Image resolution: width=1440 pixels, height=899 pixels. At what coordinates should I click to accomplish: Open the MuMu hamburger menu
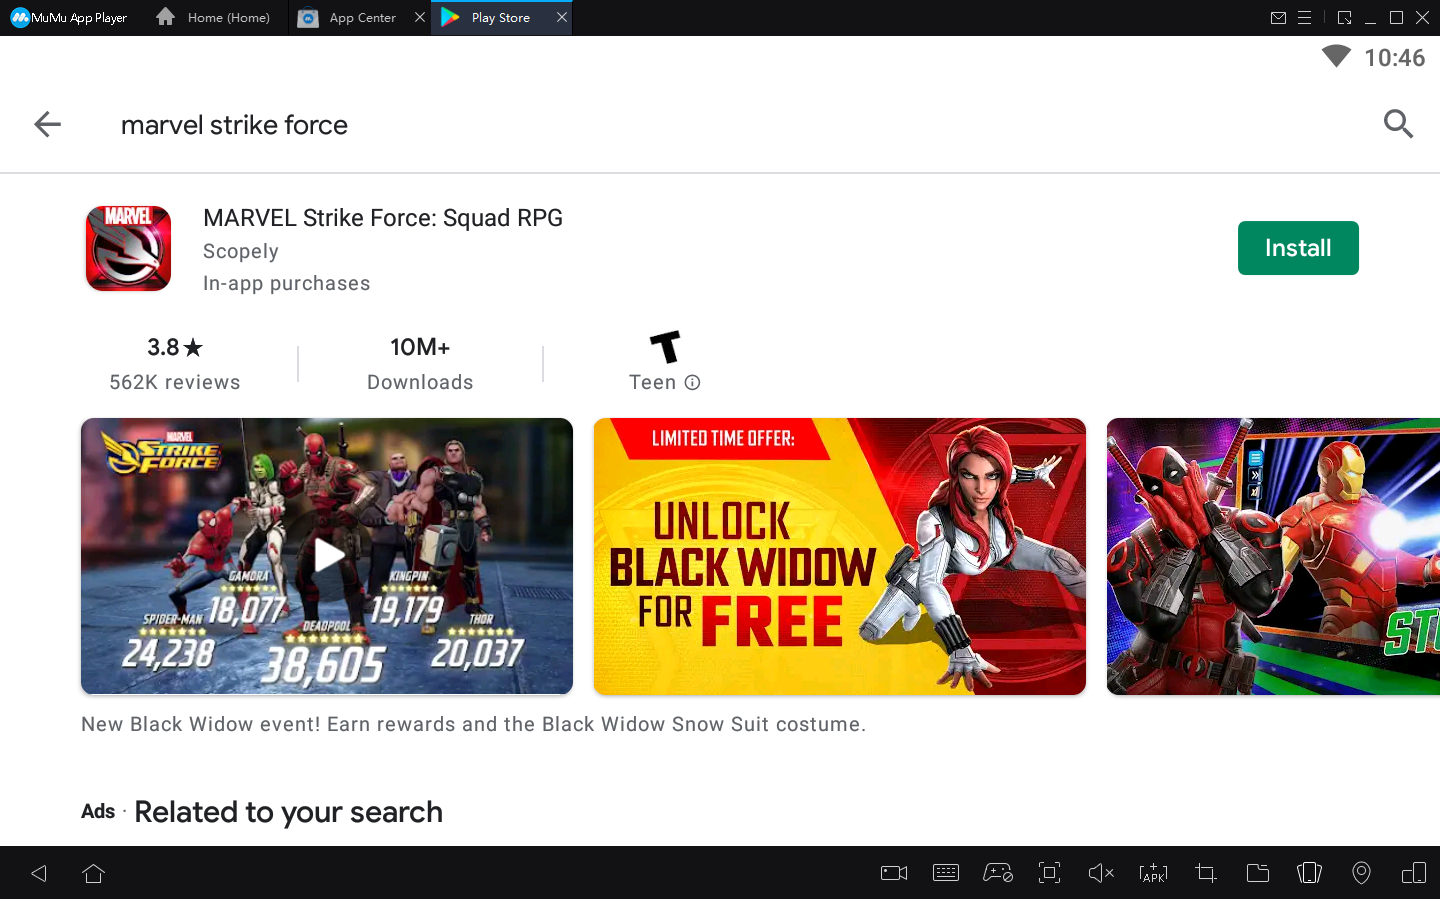[x=1304, y=18]
